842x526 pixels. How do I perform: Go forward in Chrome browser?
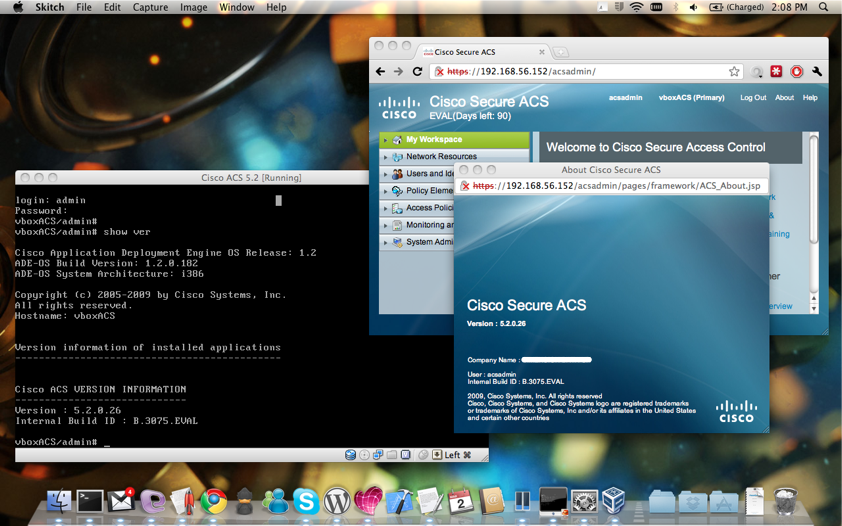point(398,71)
